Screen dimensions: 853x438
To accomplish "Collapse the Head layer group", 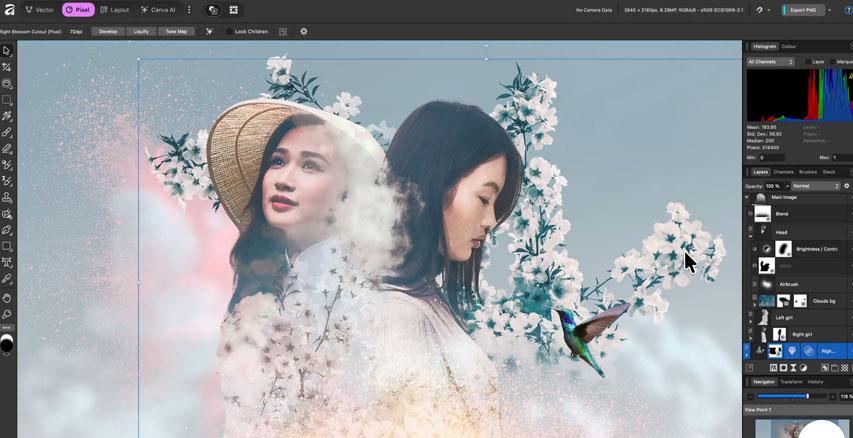I will coord(751,236).
